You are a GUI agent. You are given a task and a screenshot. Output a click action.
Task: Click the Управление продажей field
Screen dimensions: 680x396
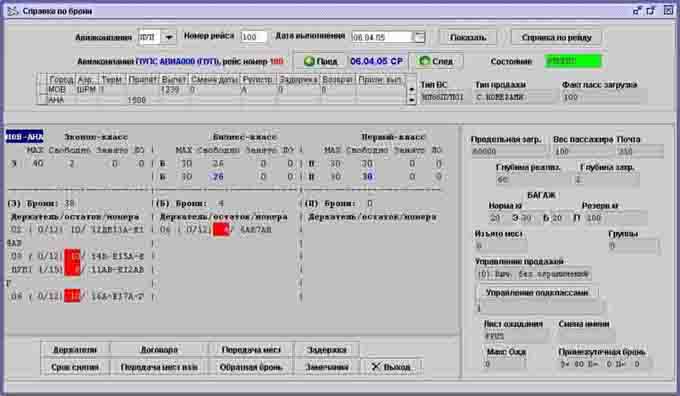[x=533, y=274]
